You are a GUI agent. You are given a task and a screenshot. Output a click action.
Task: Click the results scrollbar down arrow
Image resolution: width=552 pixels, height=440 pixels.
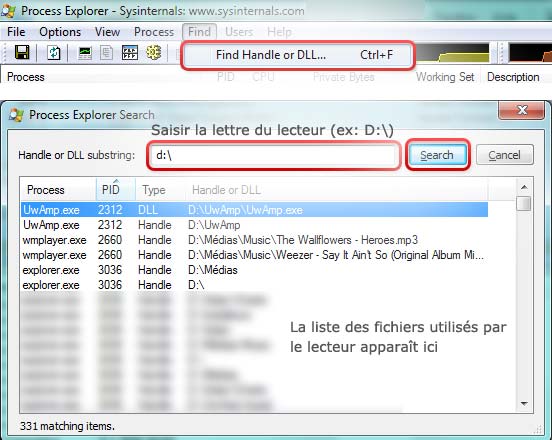[x=524, y=403]
